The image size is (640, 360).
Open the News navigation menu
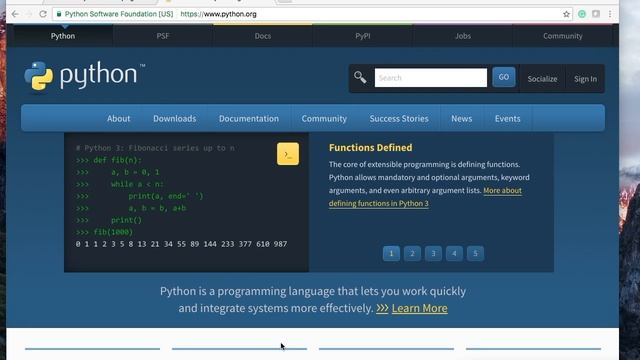462,118
